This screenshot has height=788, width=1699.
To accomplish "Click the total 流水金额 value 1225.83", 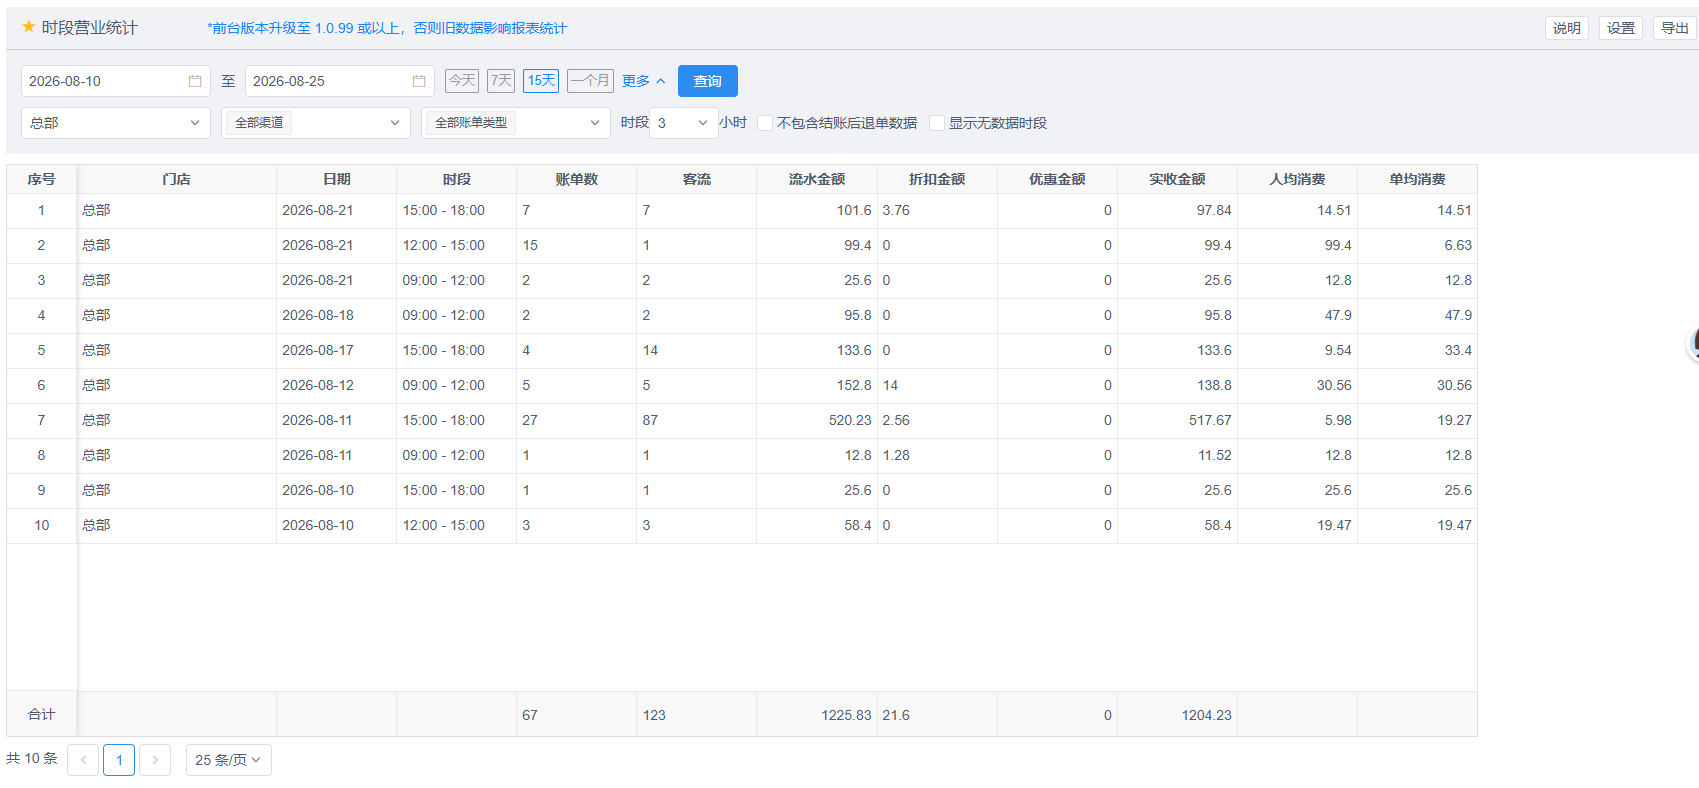I will [x=846, y=715].
